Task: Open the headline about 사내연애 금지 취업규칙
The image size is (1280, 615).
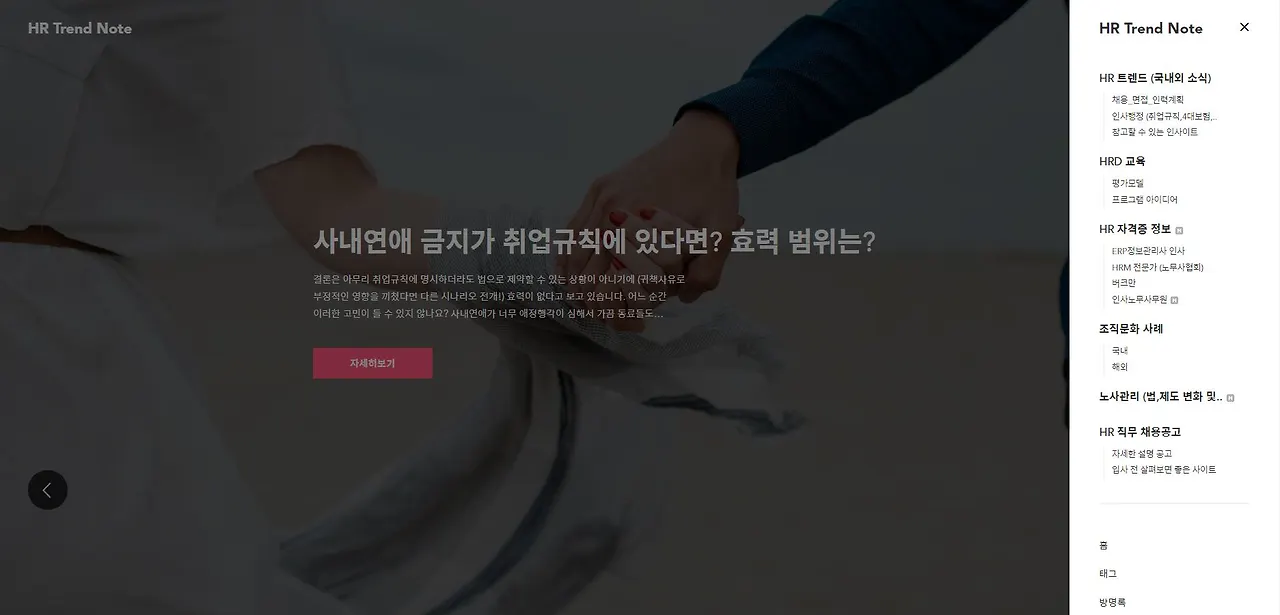Action: 595,241
